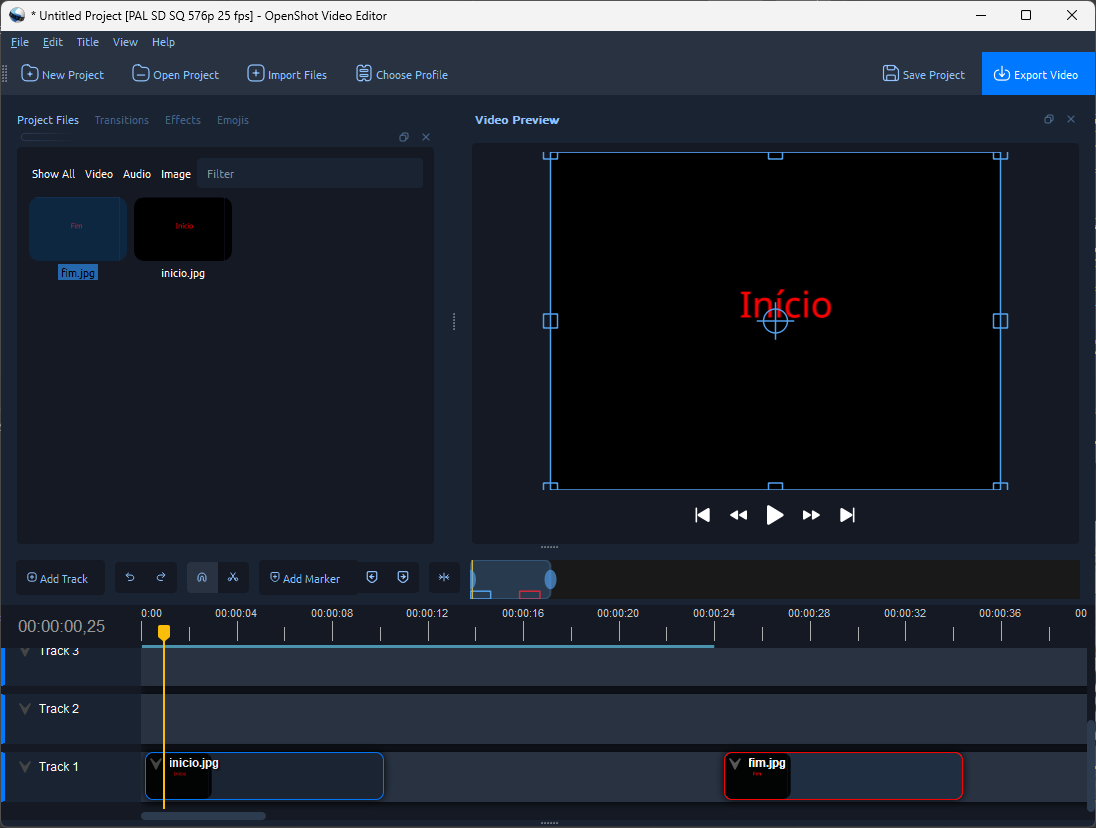Click the Rewind playback icon
1096x828 pixels.
click(738, 515)
